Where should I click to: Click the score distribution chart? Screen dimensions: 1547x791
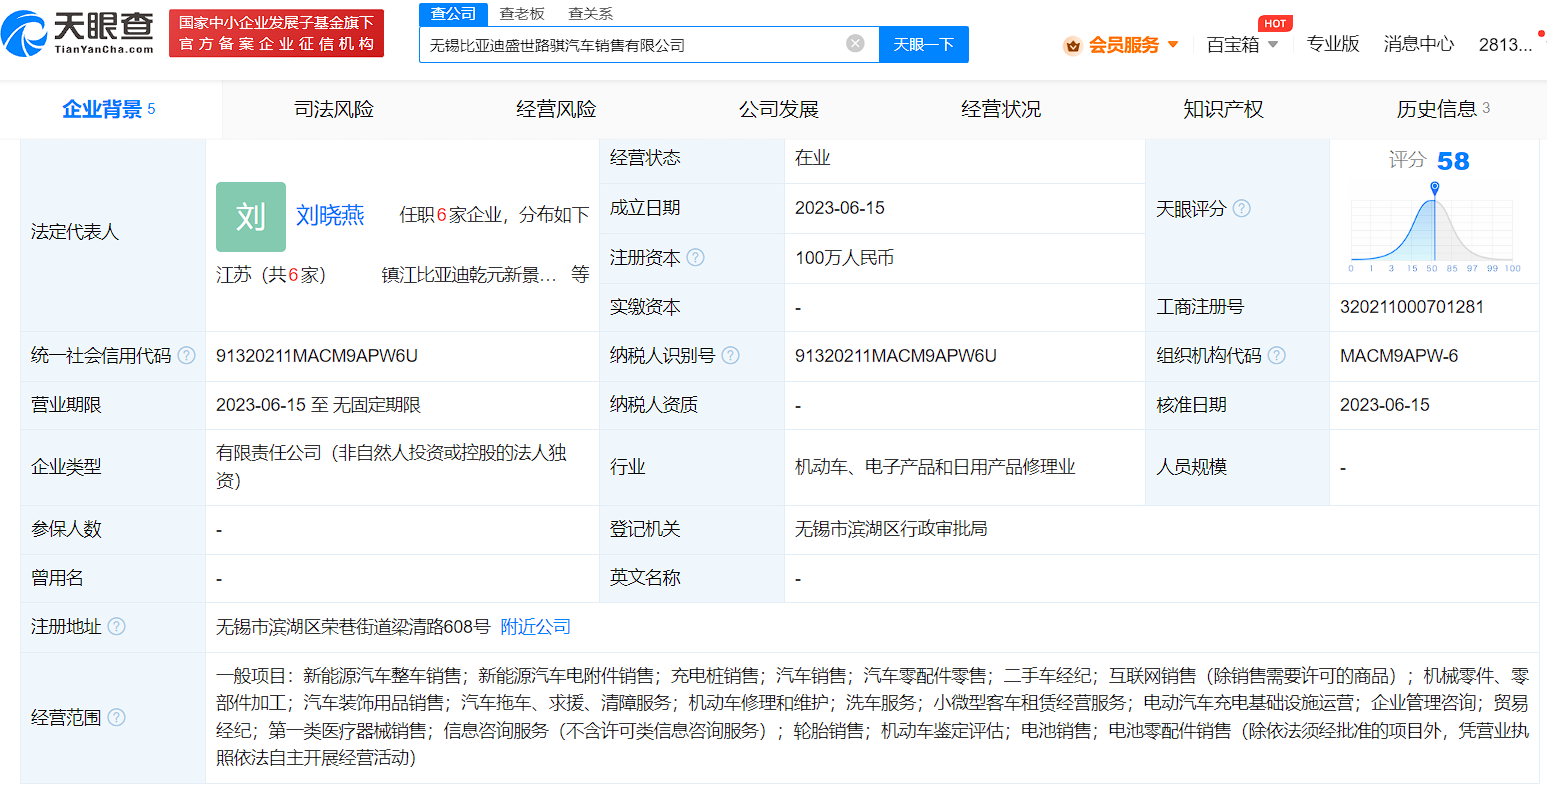1434,228
